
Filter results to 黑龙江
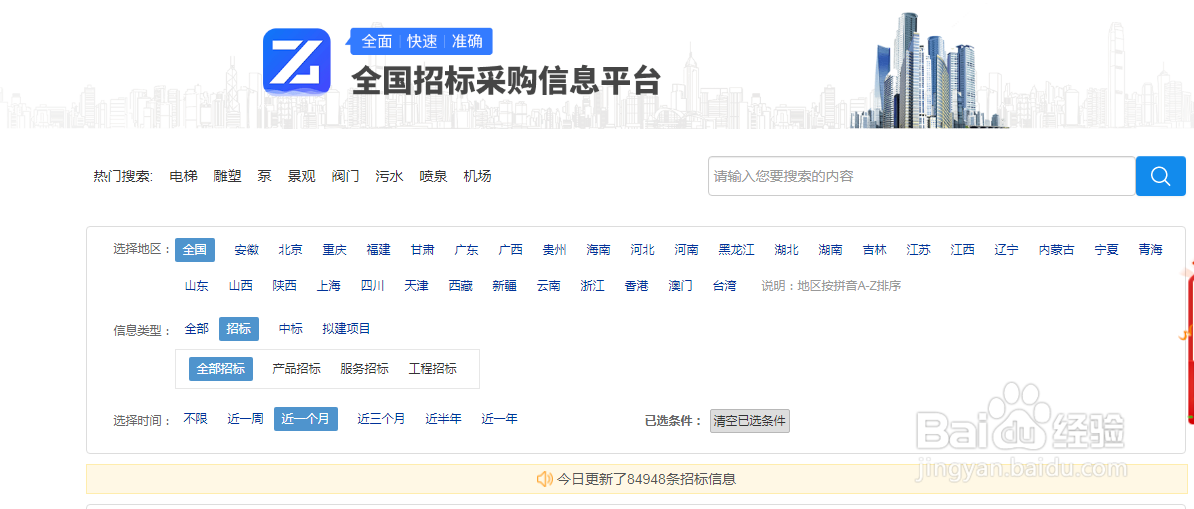736,250
